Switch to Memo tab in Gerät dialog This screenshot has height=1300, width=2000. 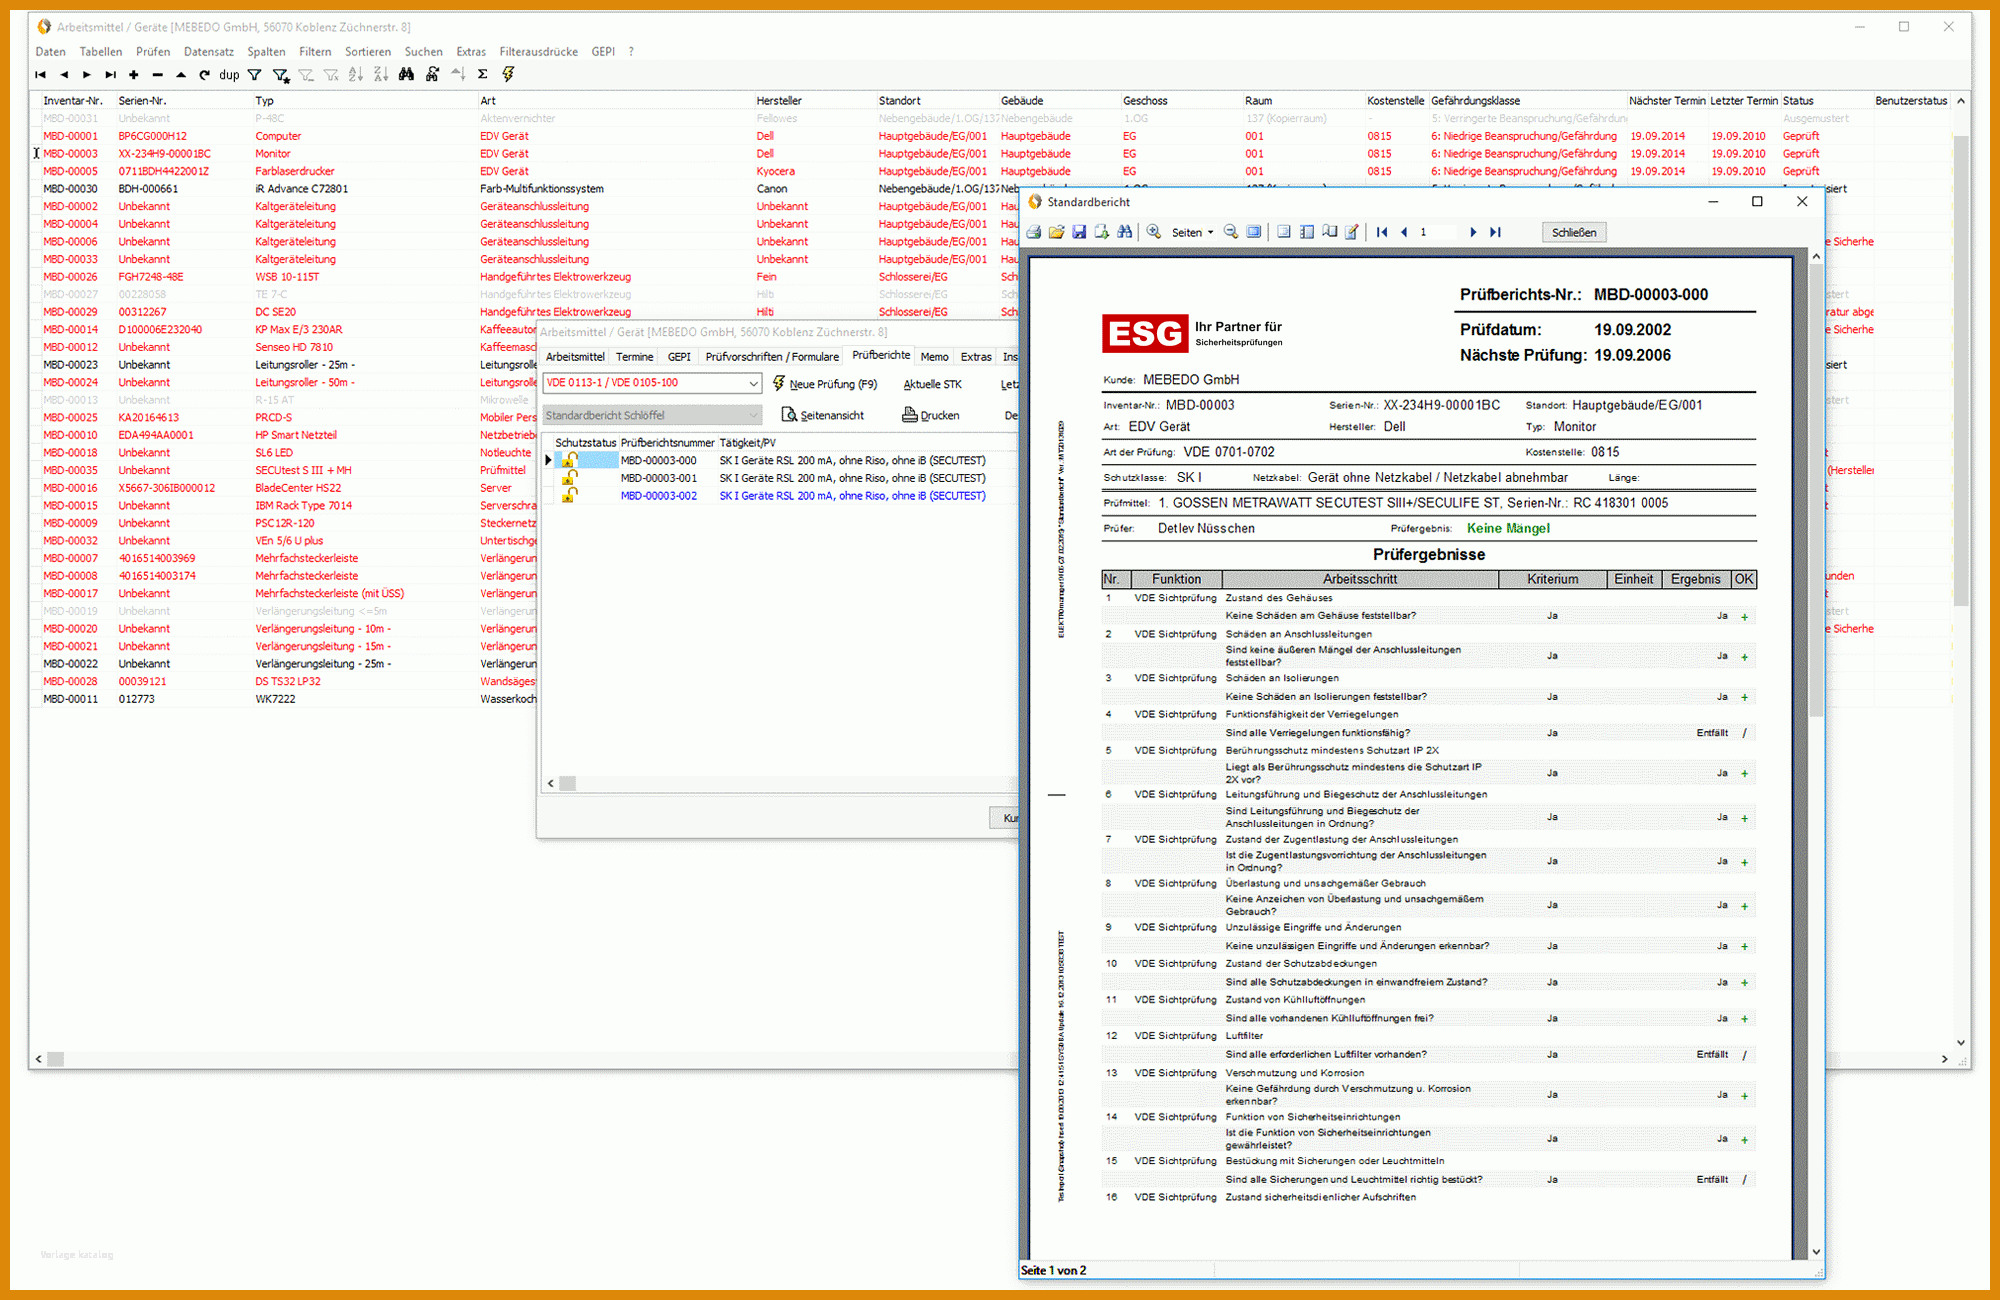coord(935,357)
